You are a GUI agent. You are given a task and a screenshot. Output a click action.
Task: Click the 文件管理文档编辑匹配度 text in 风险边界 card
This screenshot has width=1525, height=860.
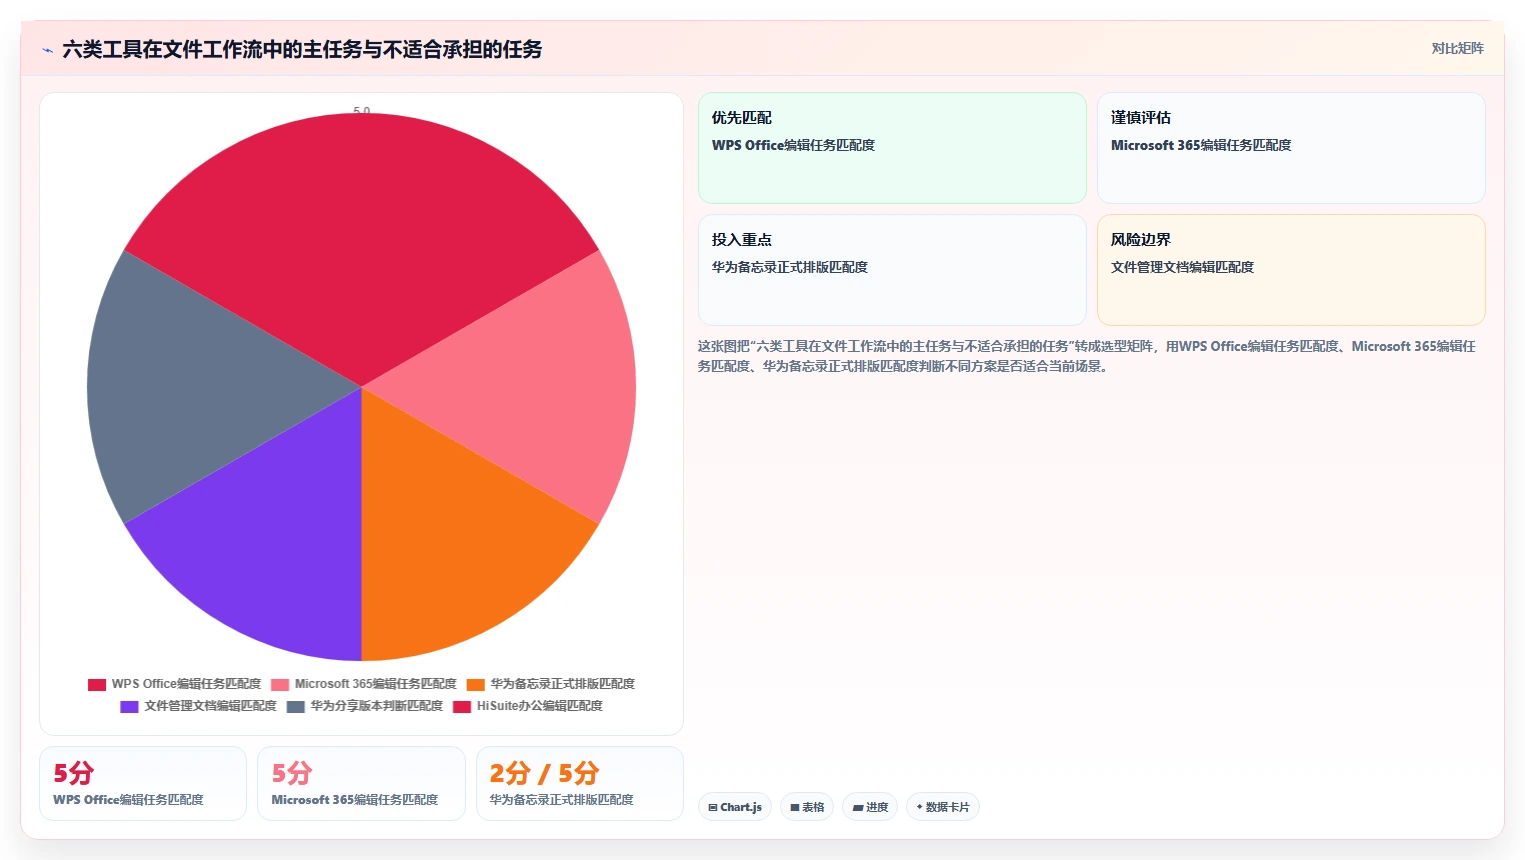coord(1182,267)
